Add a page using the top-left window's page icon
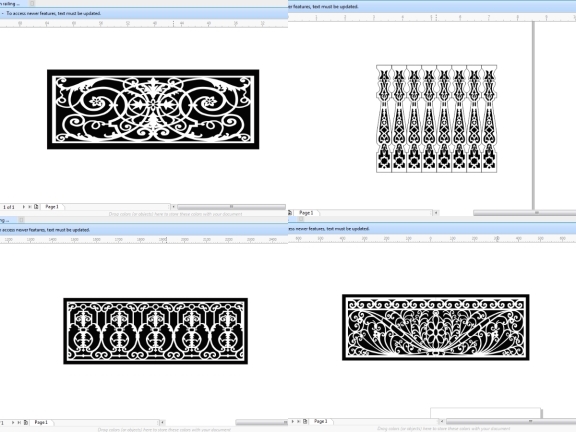 (x=36, y=207)
